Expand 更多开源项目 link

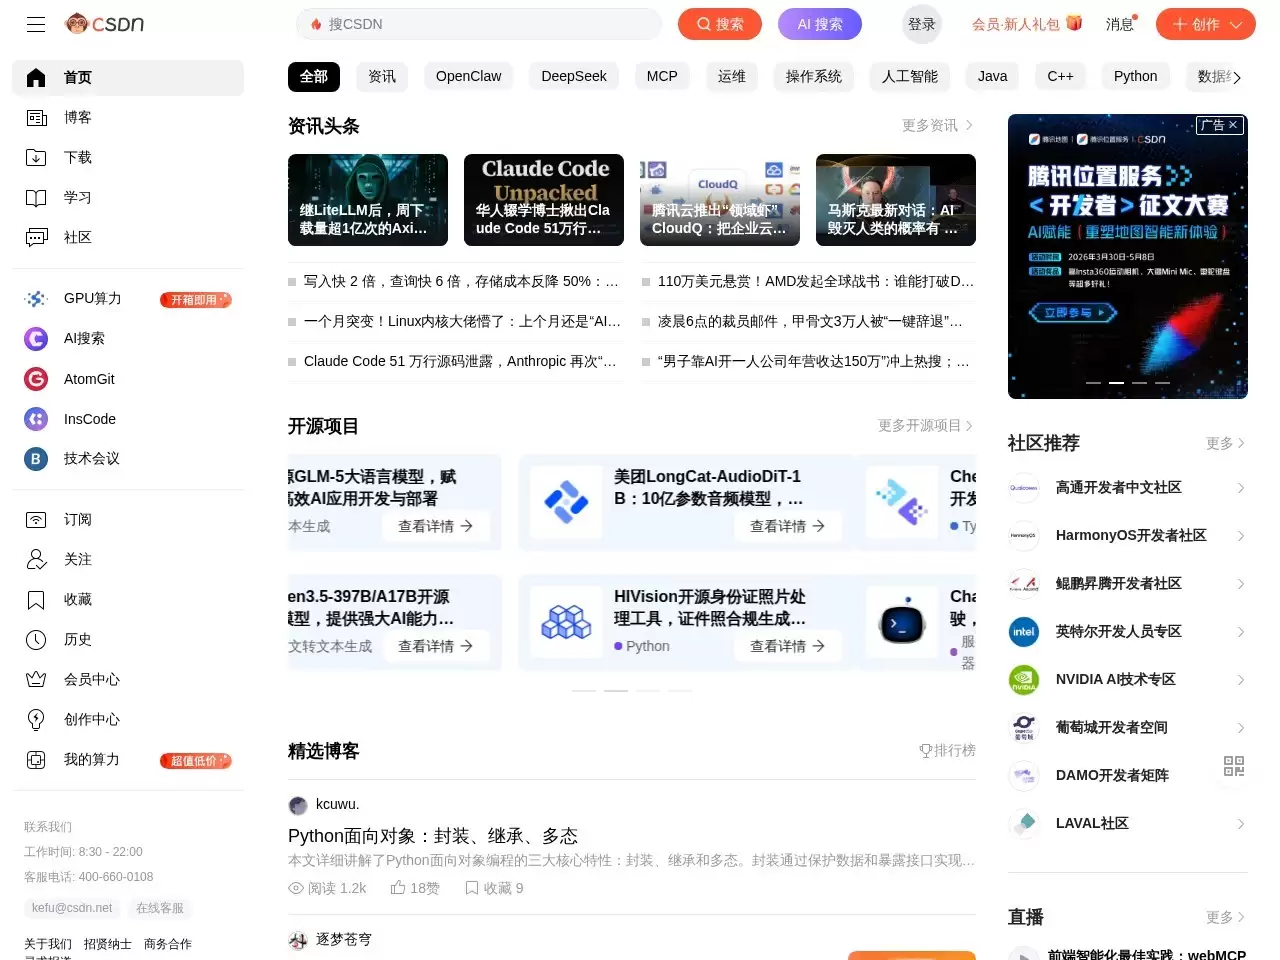click(926, 425)
